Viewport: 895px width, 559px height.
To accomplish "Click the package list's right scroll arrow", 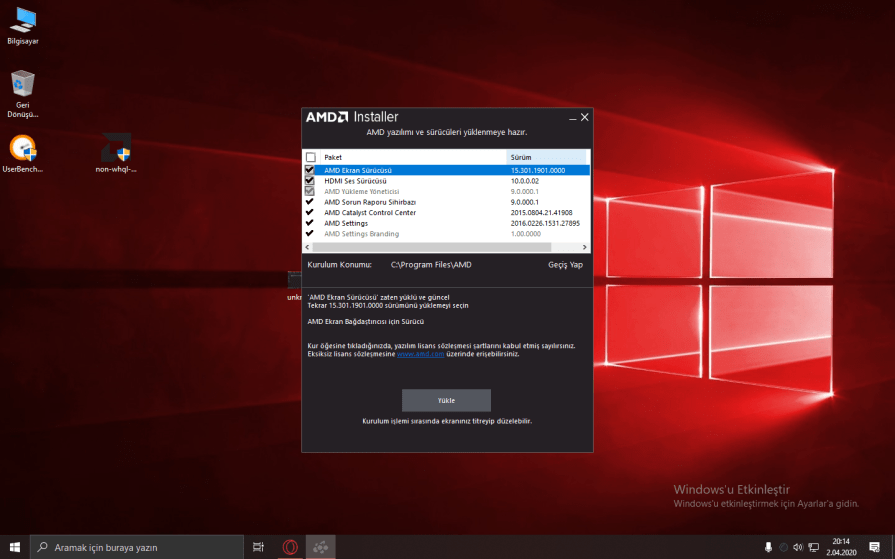I will point(584,247).
